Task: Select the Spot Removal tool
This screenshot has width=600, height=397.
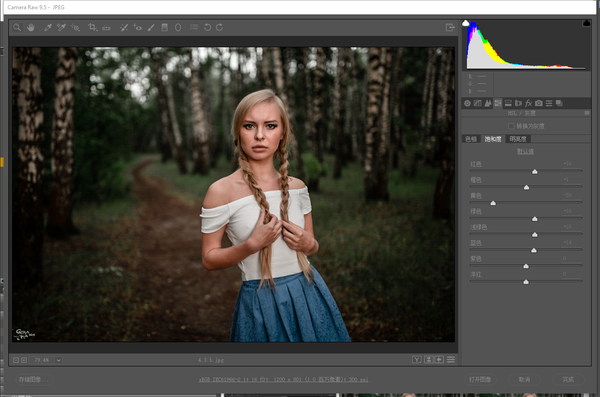Action: point(124,27)
